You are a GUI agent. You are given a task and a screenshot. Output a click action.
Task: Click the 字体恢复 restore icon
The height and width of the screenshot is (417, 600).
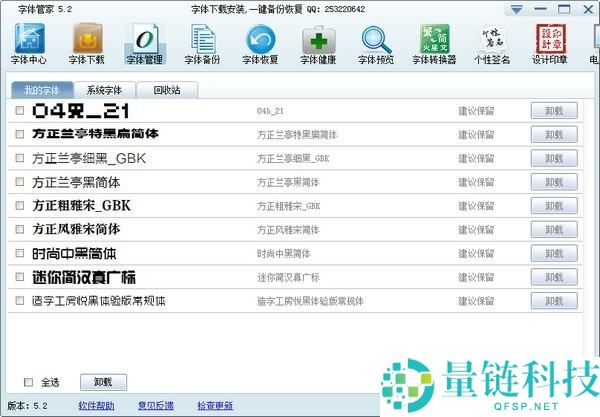coord(262,44)
